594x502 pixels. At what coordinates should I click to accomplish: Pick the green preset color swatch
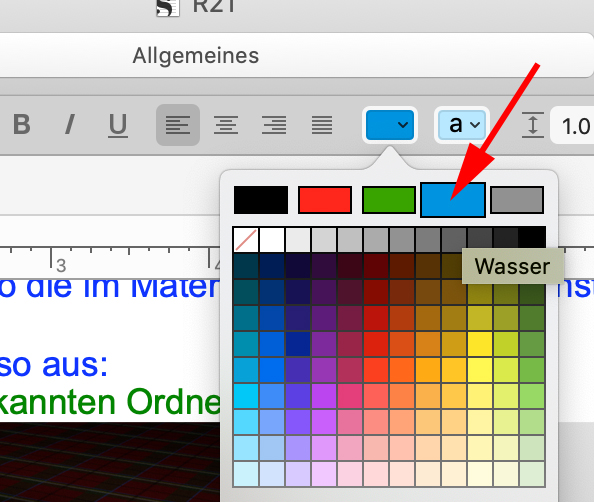point(389,200)
